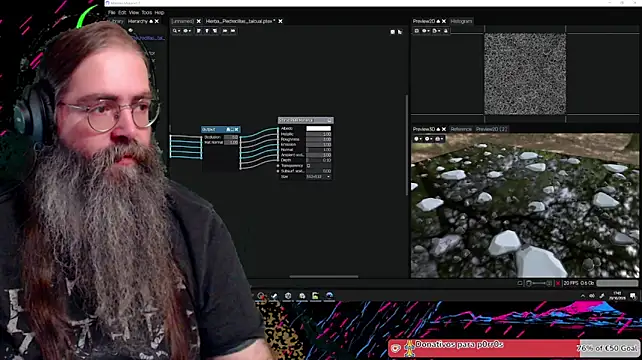Adjust the Ambient occlusion slider

click(x=319, y=155)
